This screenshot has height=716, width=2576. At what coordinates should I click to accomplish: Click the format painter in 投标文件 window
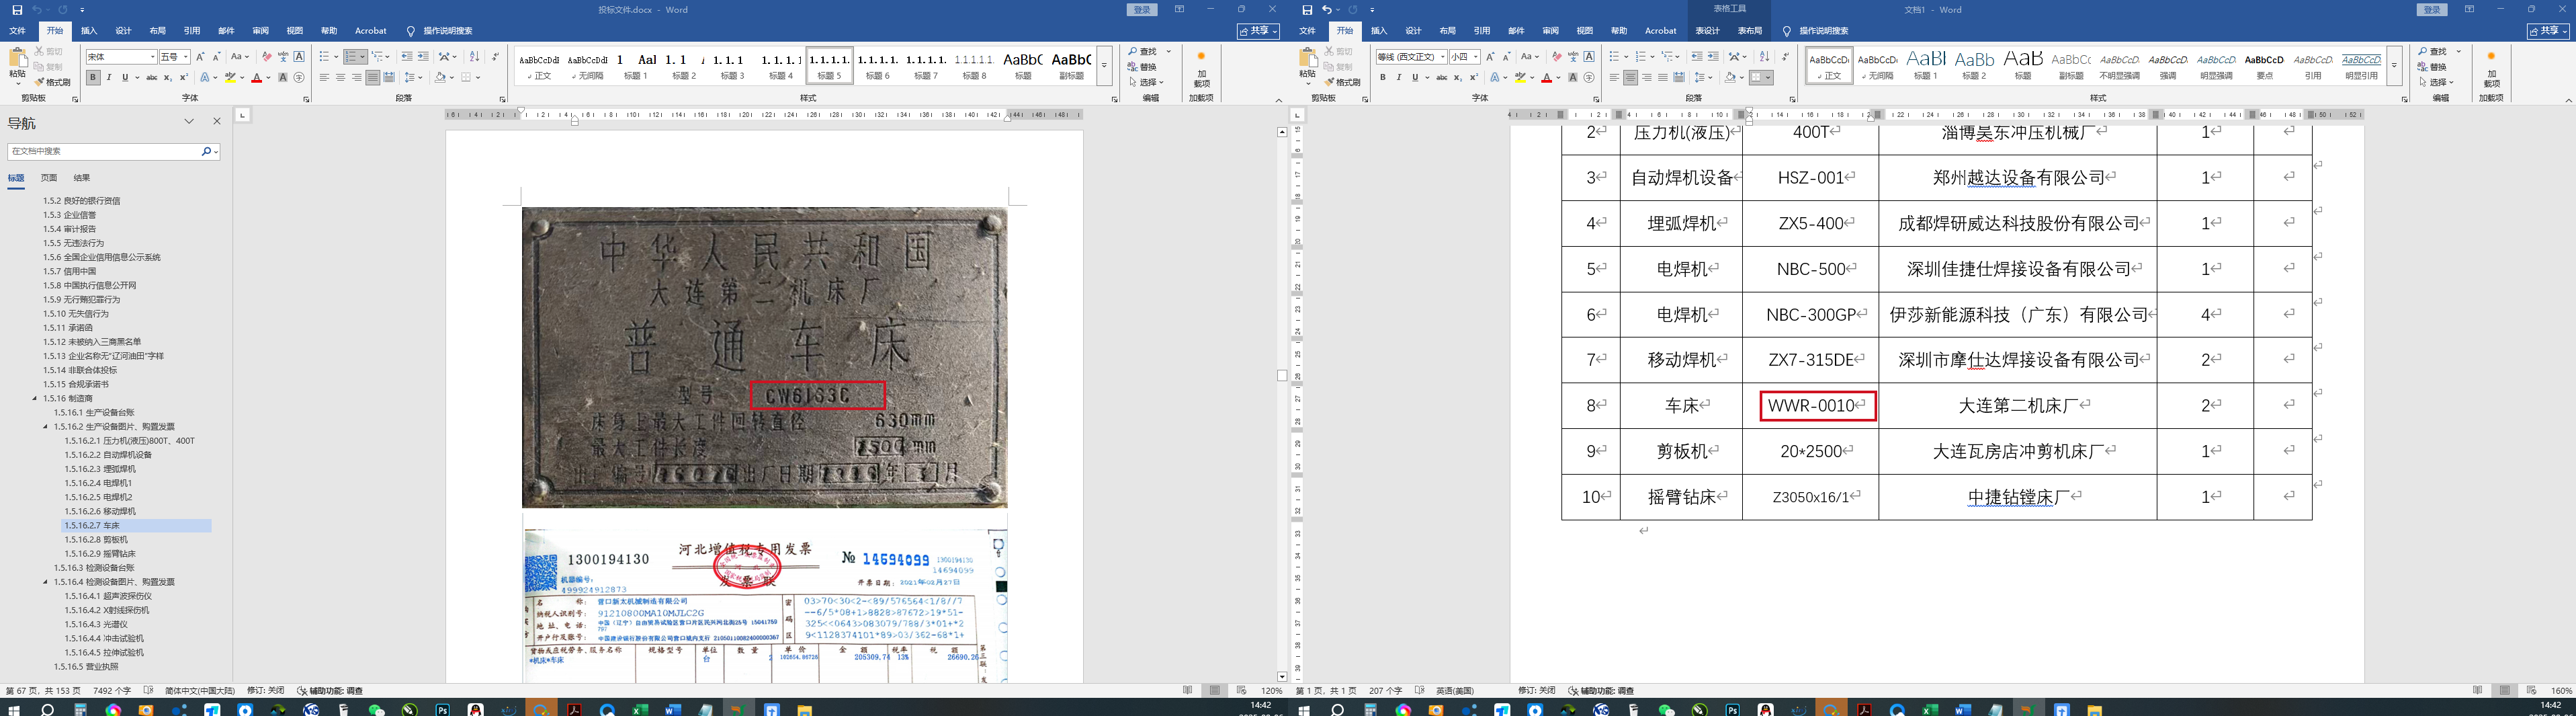coord(53,82)
